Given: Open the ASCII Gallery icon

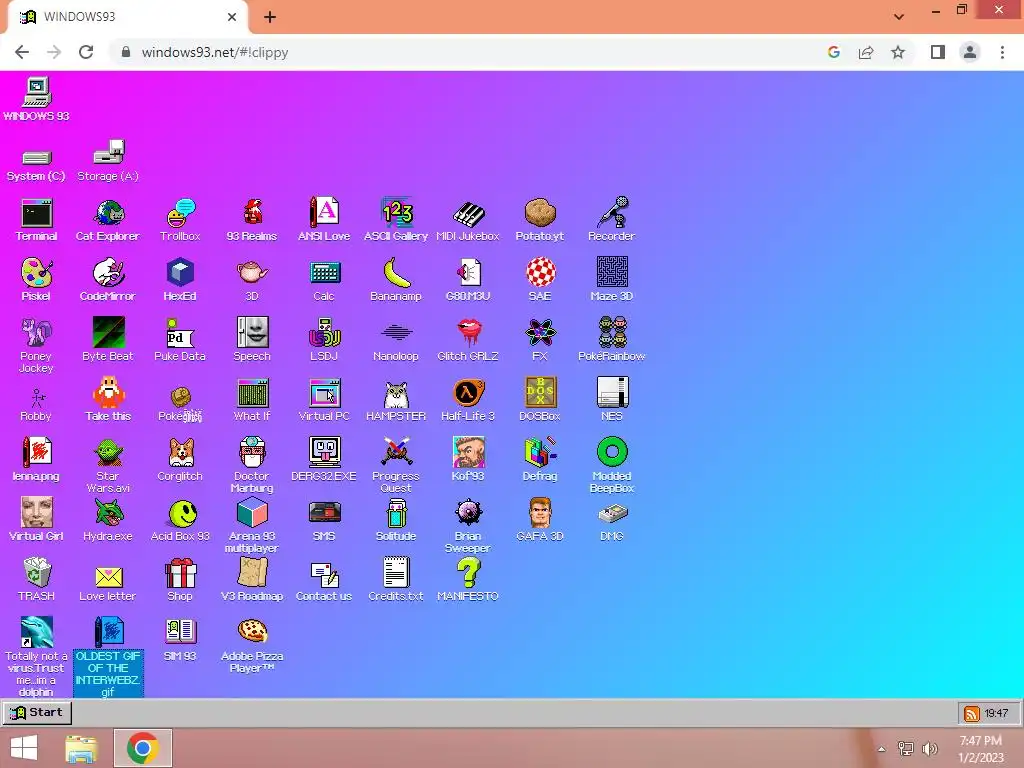Looking at the screenshot, I should pos(396,213).
